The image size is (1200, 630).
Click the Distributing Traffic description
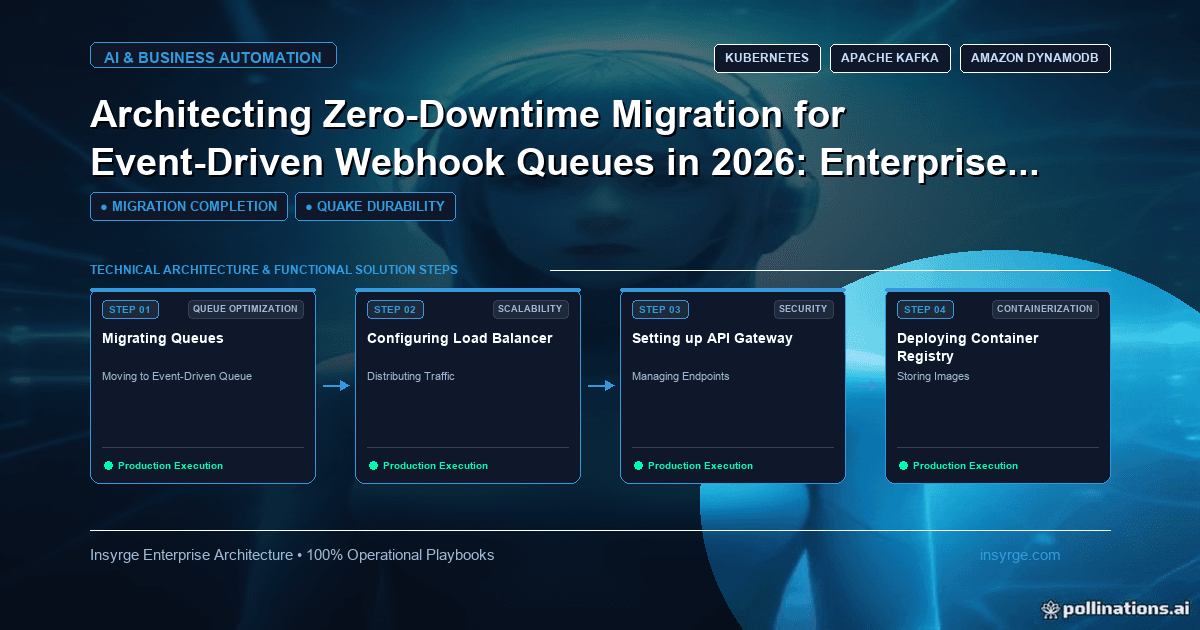tap(411, 376)
